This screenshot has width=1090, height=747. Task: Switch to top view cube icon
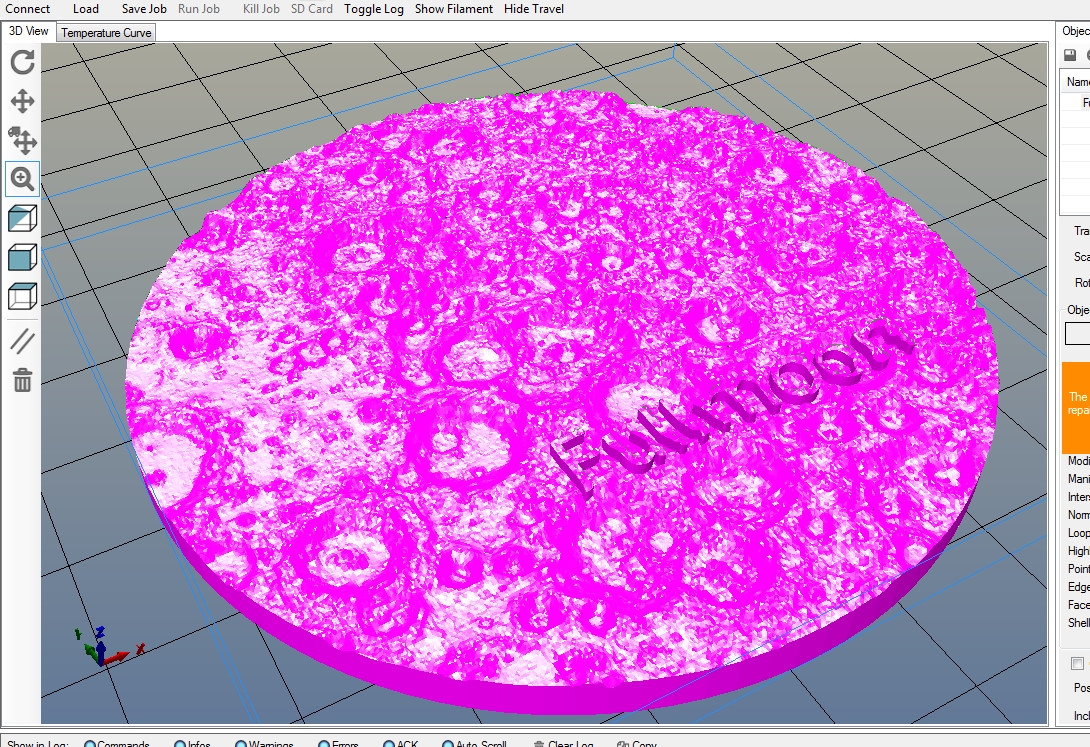pyautogui.click(x=22, y=296)
